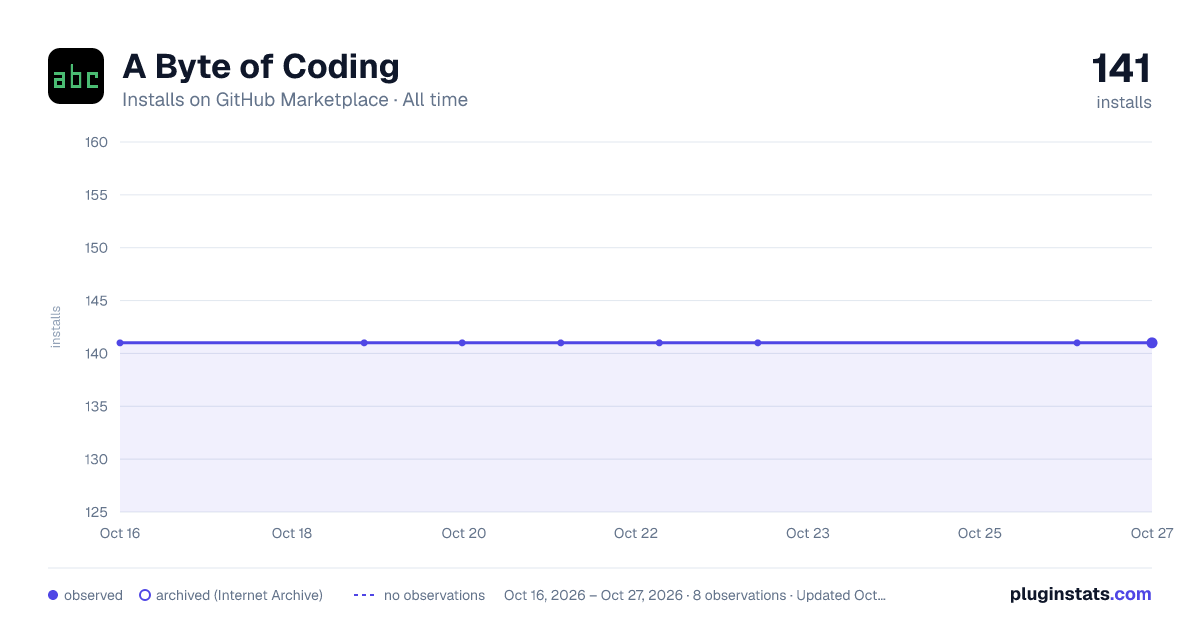Click the Oct 23 x-axis label
The width and height of the screenshot is (1200, 630).
tap(808, 533)
